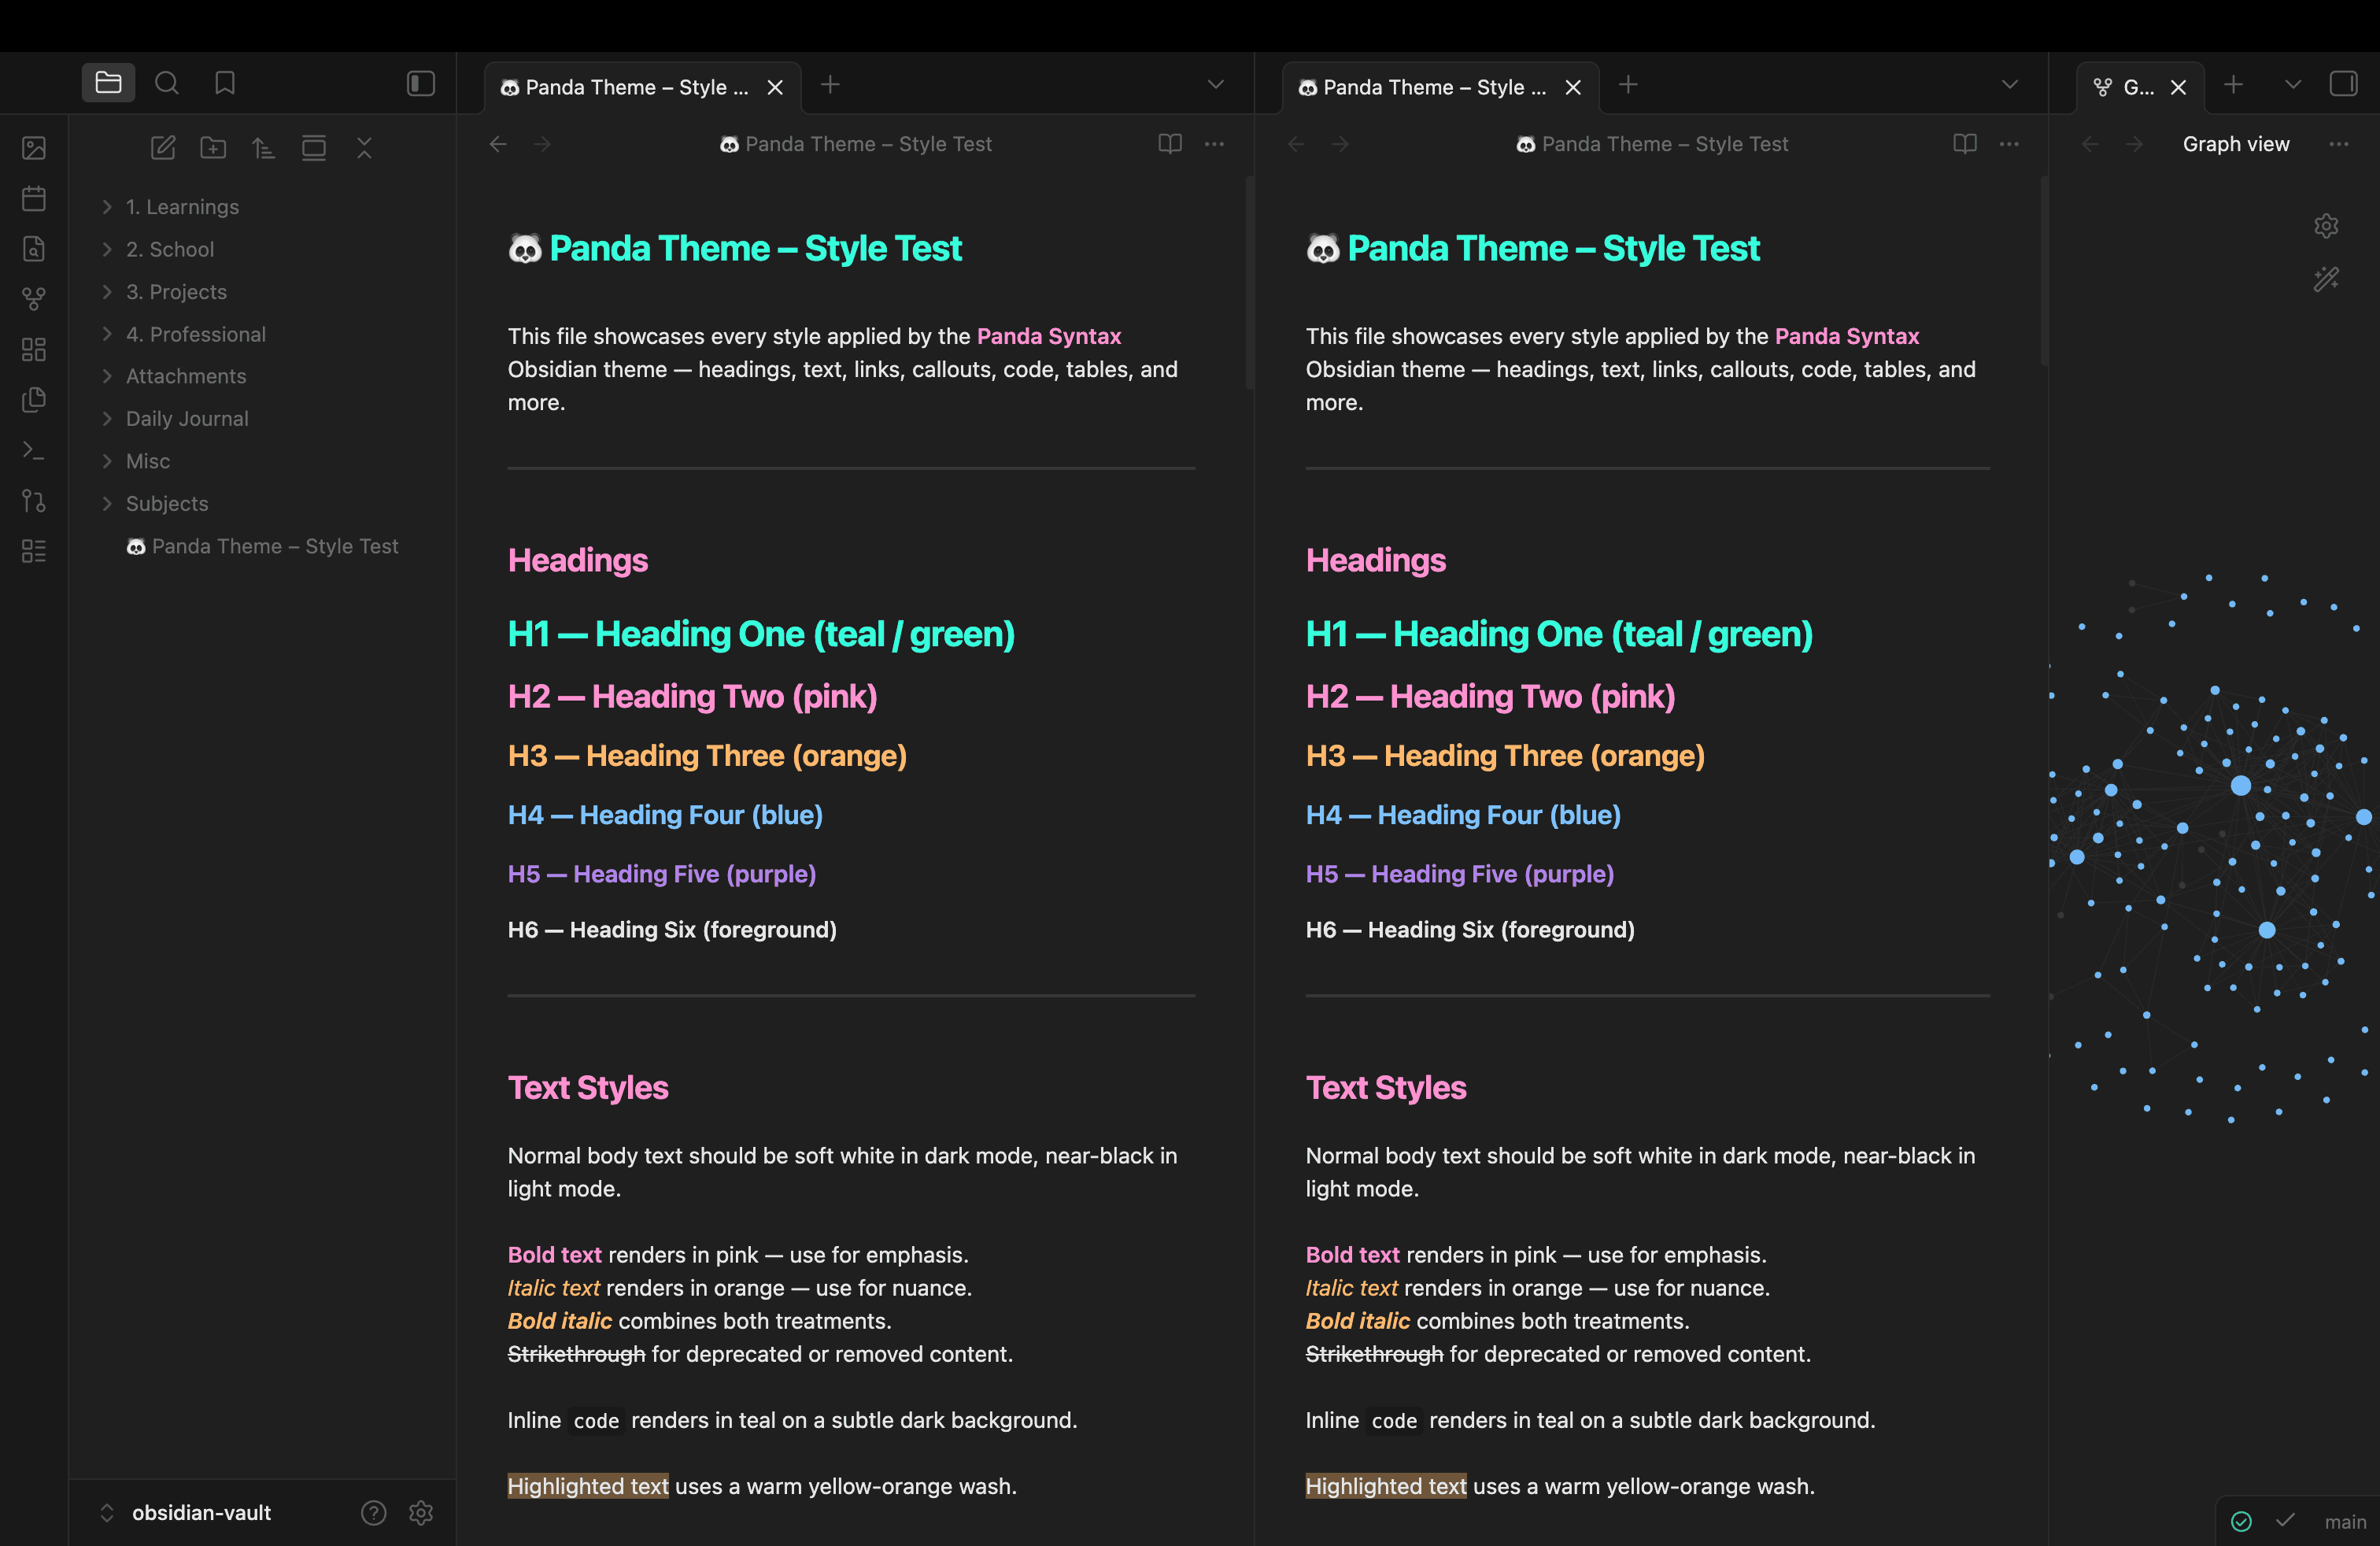The image size is (2380, 1546).
Task: Click Panda Syntax link in left pane
Action: click(x=1048, y=336)
